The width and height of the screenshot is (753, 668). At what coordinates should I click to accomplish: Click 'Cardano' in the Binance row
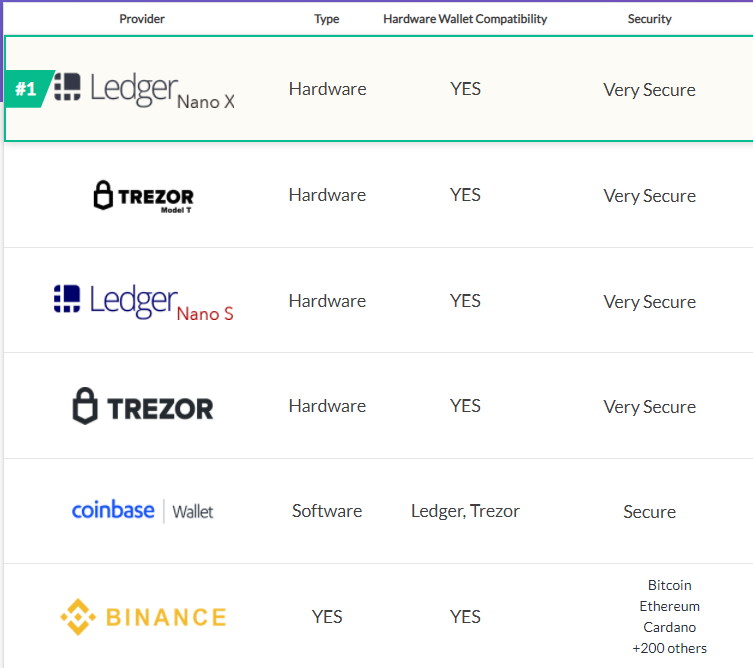click(x=669, y=627)
